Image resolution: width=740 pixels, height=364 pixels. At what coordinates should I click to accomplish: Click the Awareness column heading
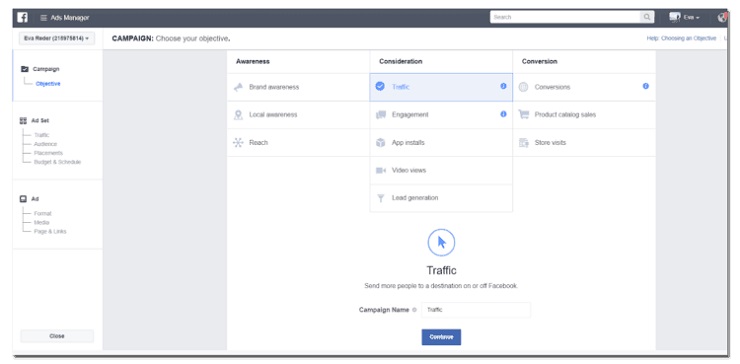tap(253, 61)
